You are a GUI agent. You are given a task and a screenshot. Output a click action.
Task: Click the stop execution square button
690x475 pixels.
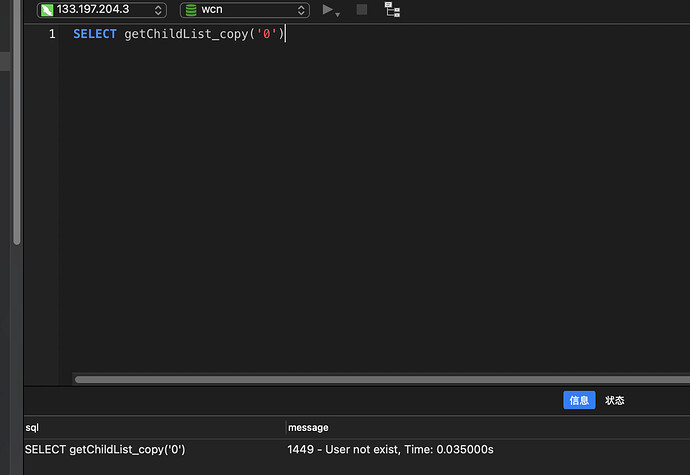pos(362,9)
